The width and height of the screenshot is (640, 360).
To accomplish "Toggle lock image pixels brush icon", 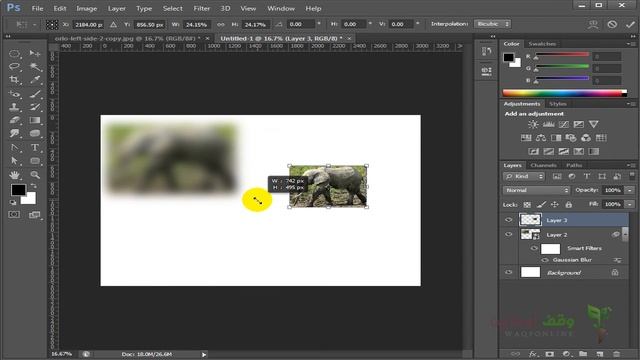I will pos(541,204).
